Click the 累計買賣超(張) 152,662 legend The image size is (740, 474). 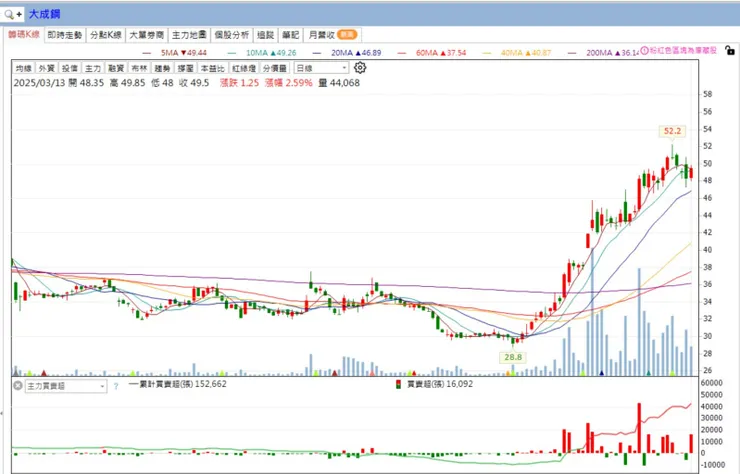[178, 384]
